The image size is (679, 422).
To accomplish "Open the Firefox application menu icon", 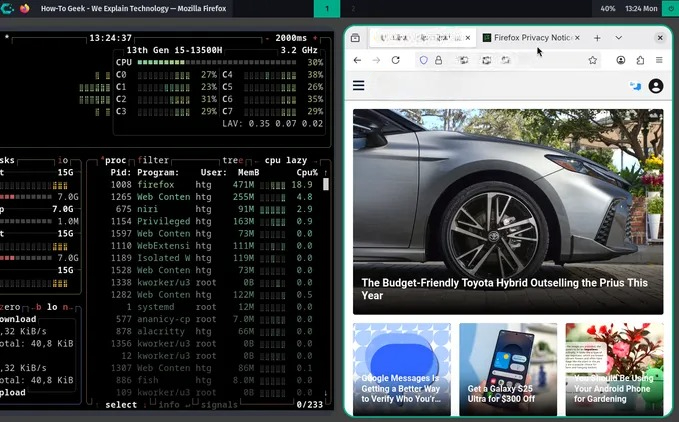I will (x=659, y=60).
